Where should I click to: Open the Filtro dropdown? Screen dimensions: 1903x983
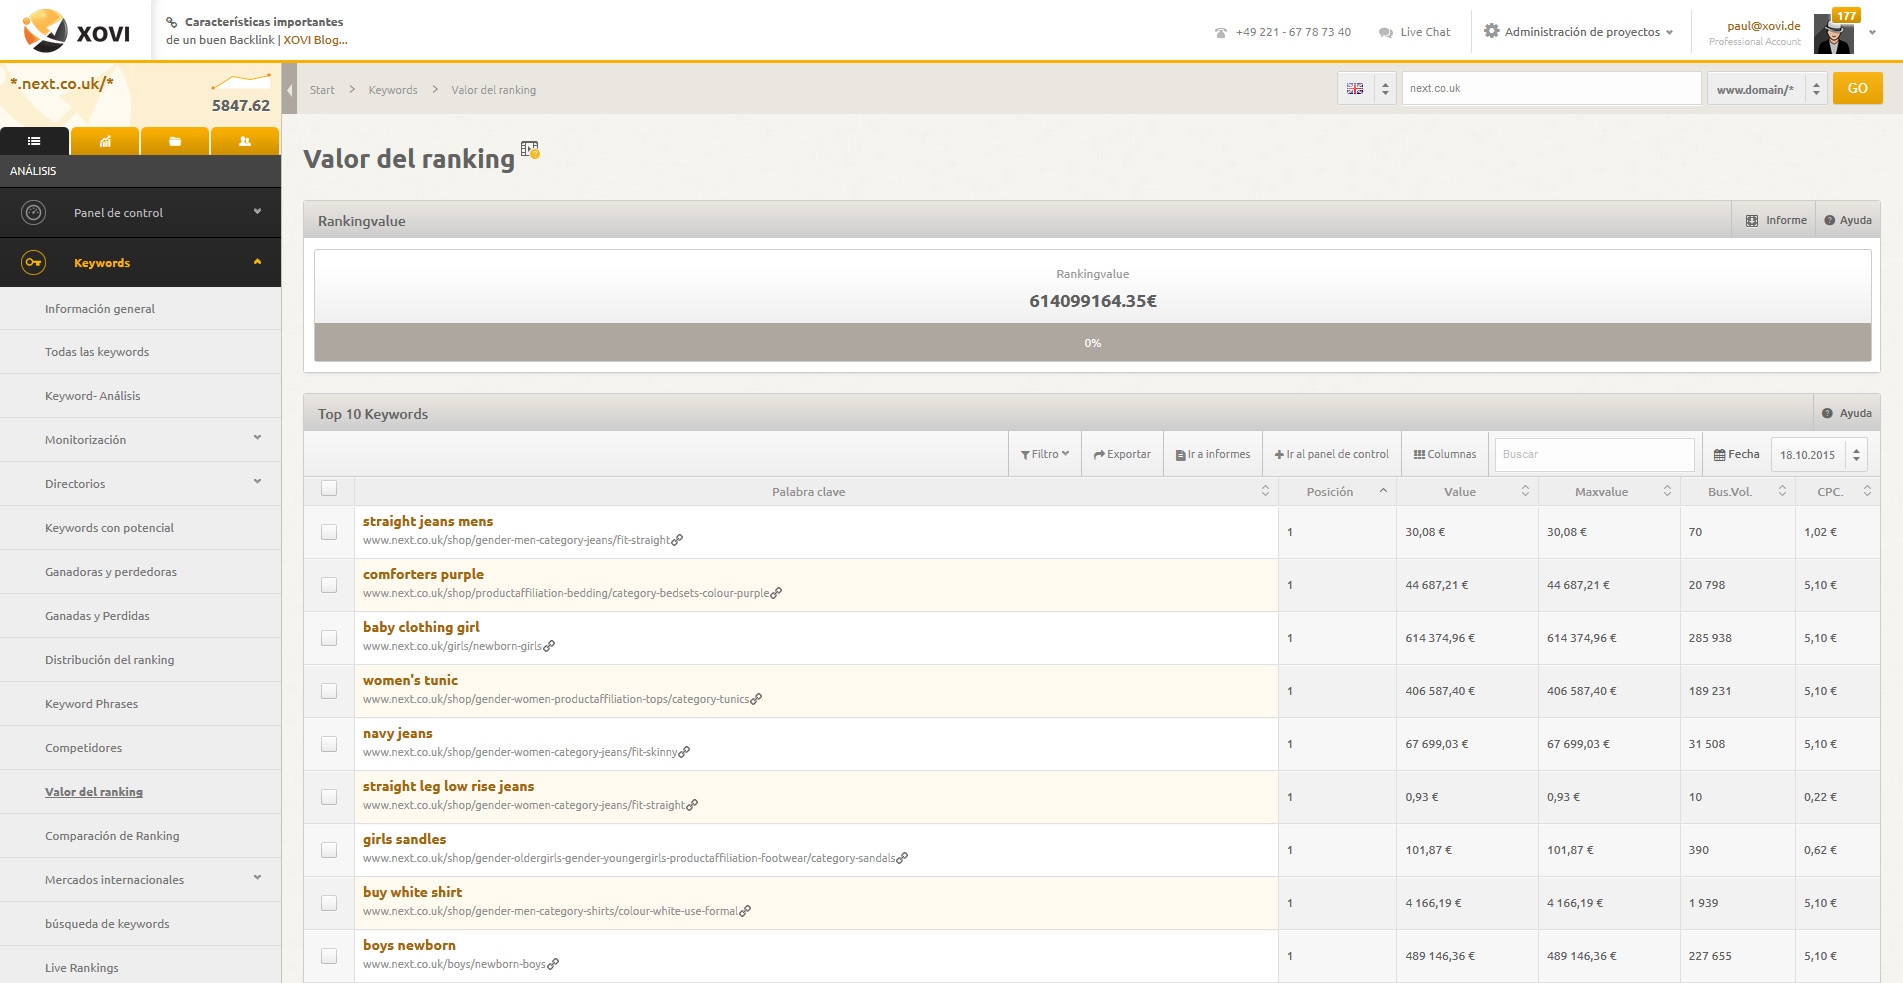(x=1045, y=454)
